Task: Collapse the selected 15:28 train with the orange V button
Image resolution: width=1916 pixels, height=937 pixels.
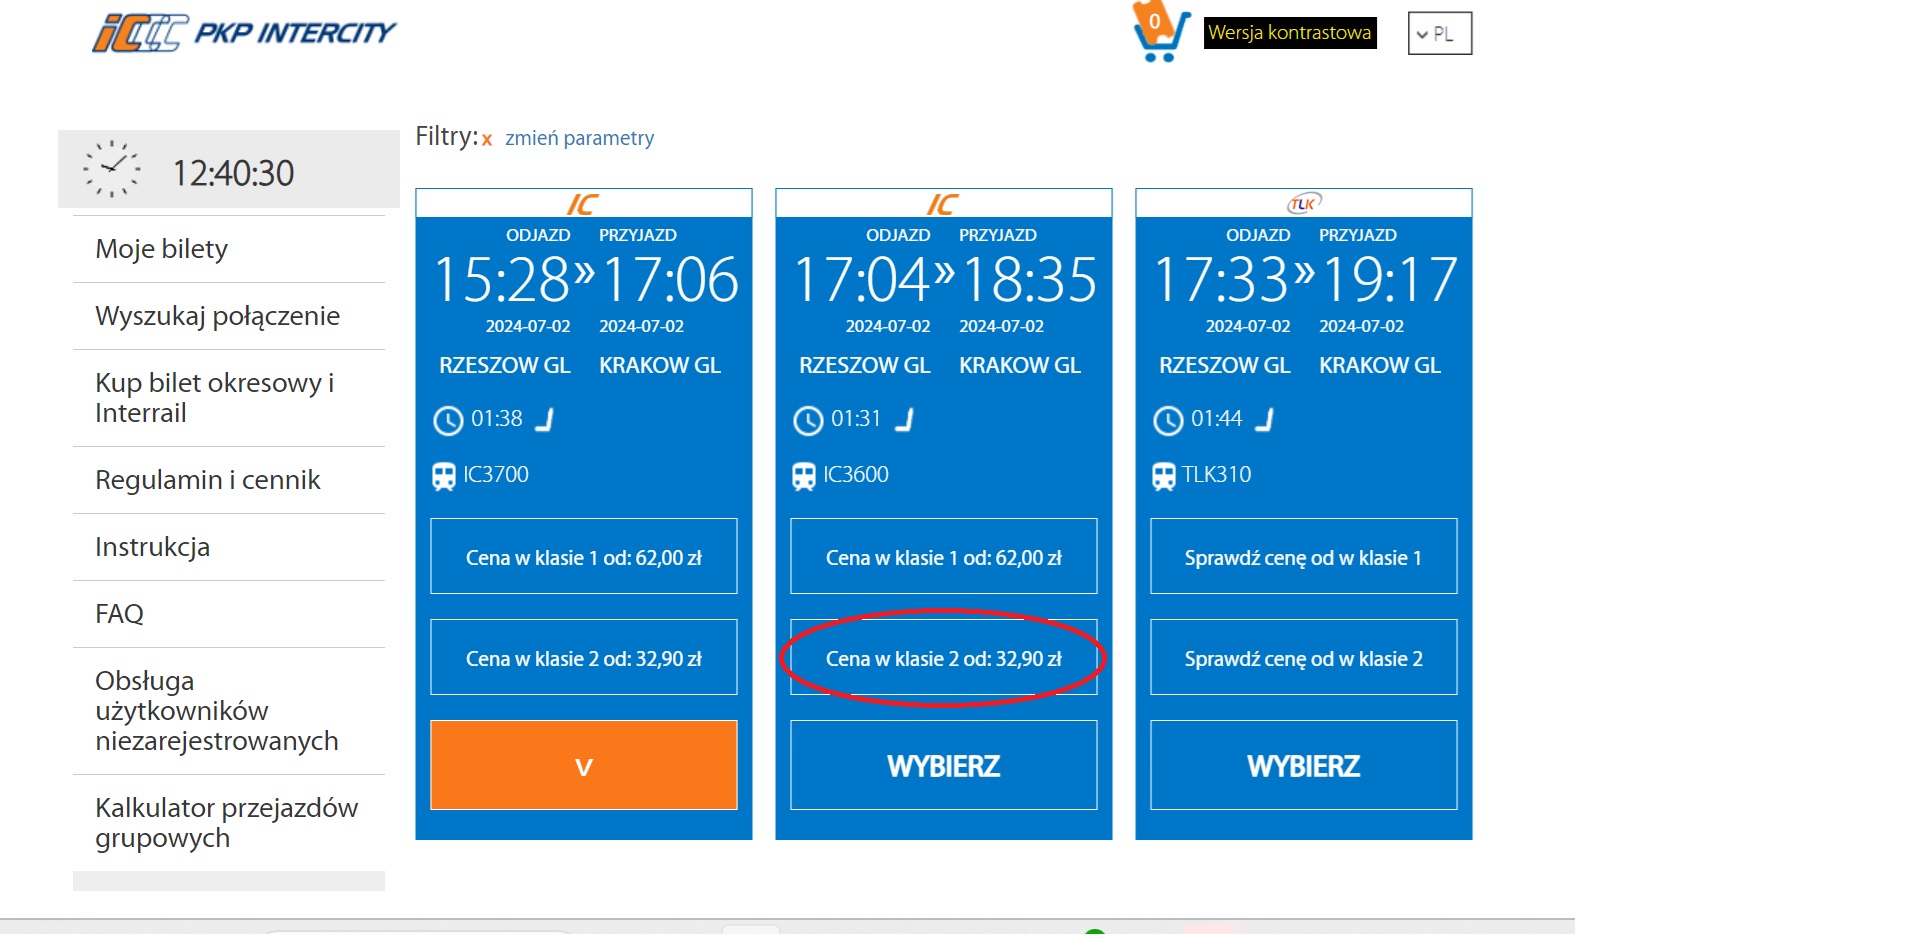Action: point(584,765)
